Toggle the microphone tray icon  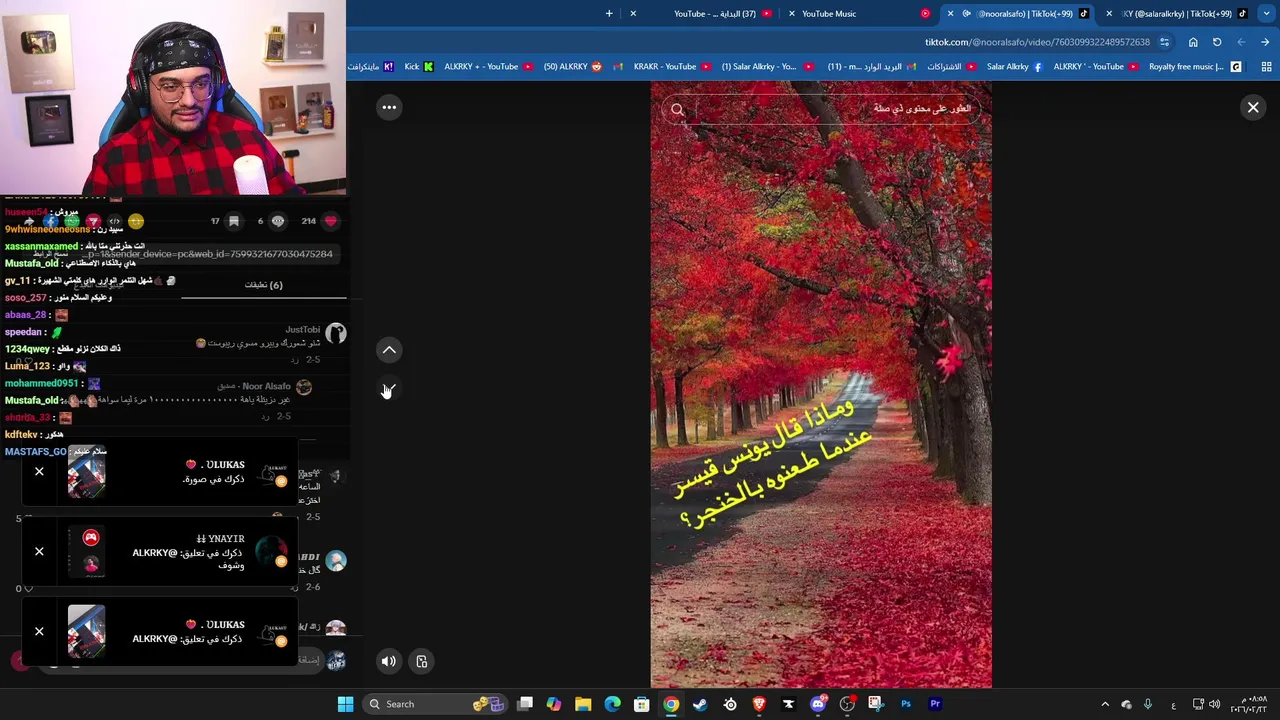pos(1148,704)
